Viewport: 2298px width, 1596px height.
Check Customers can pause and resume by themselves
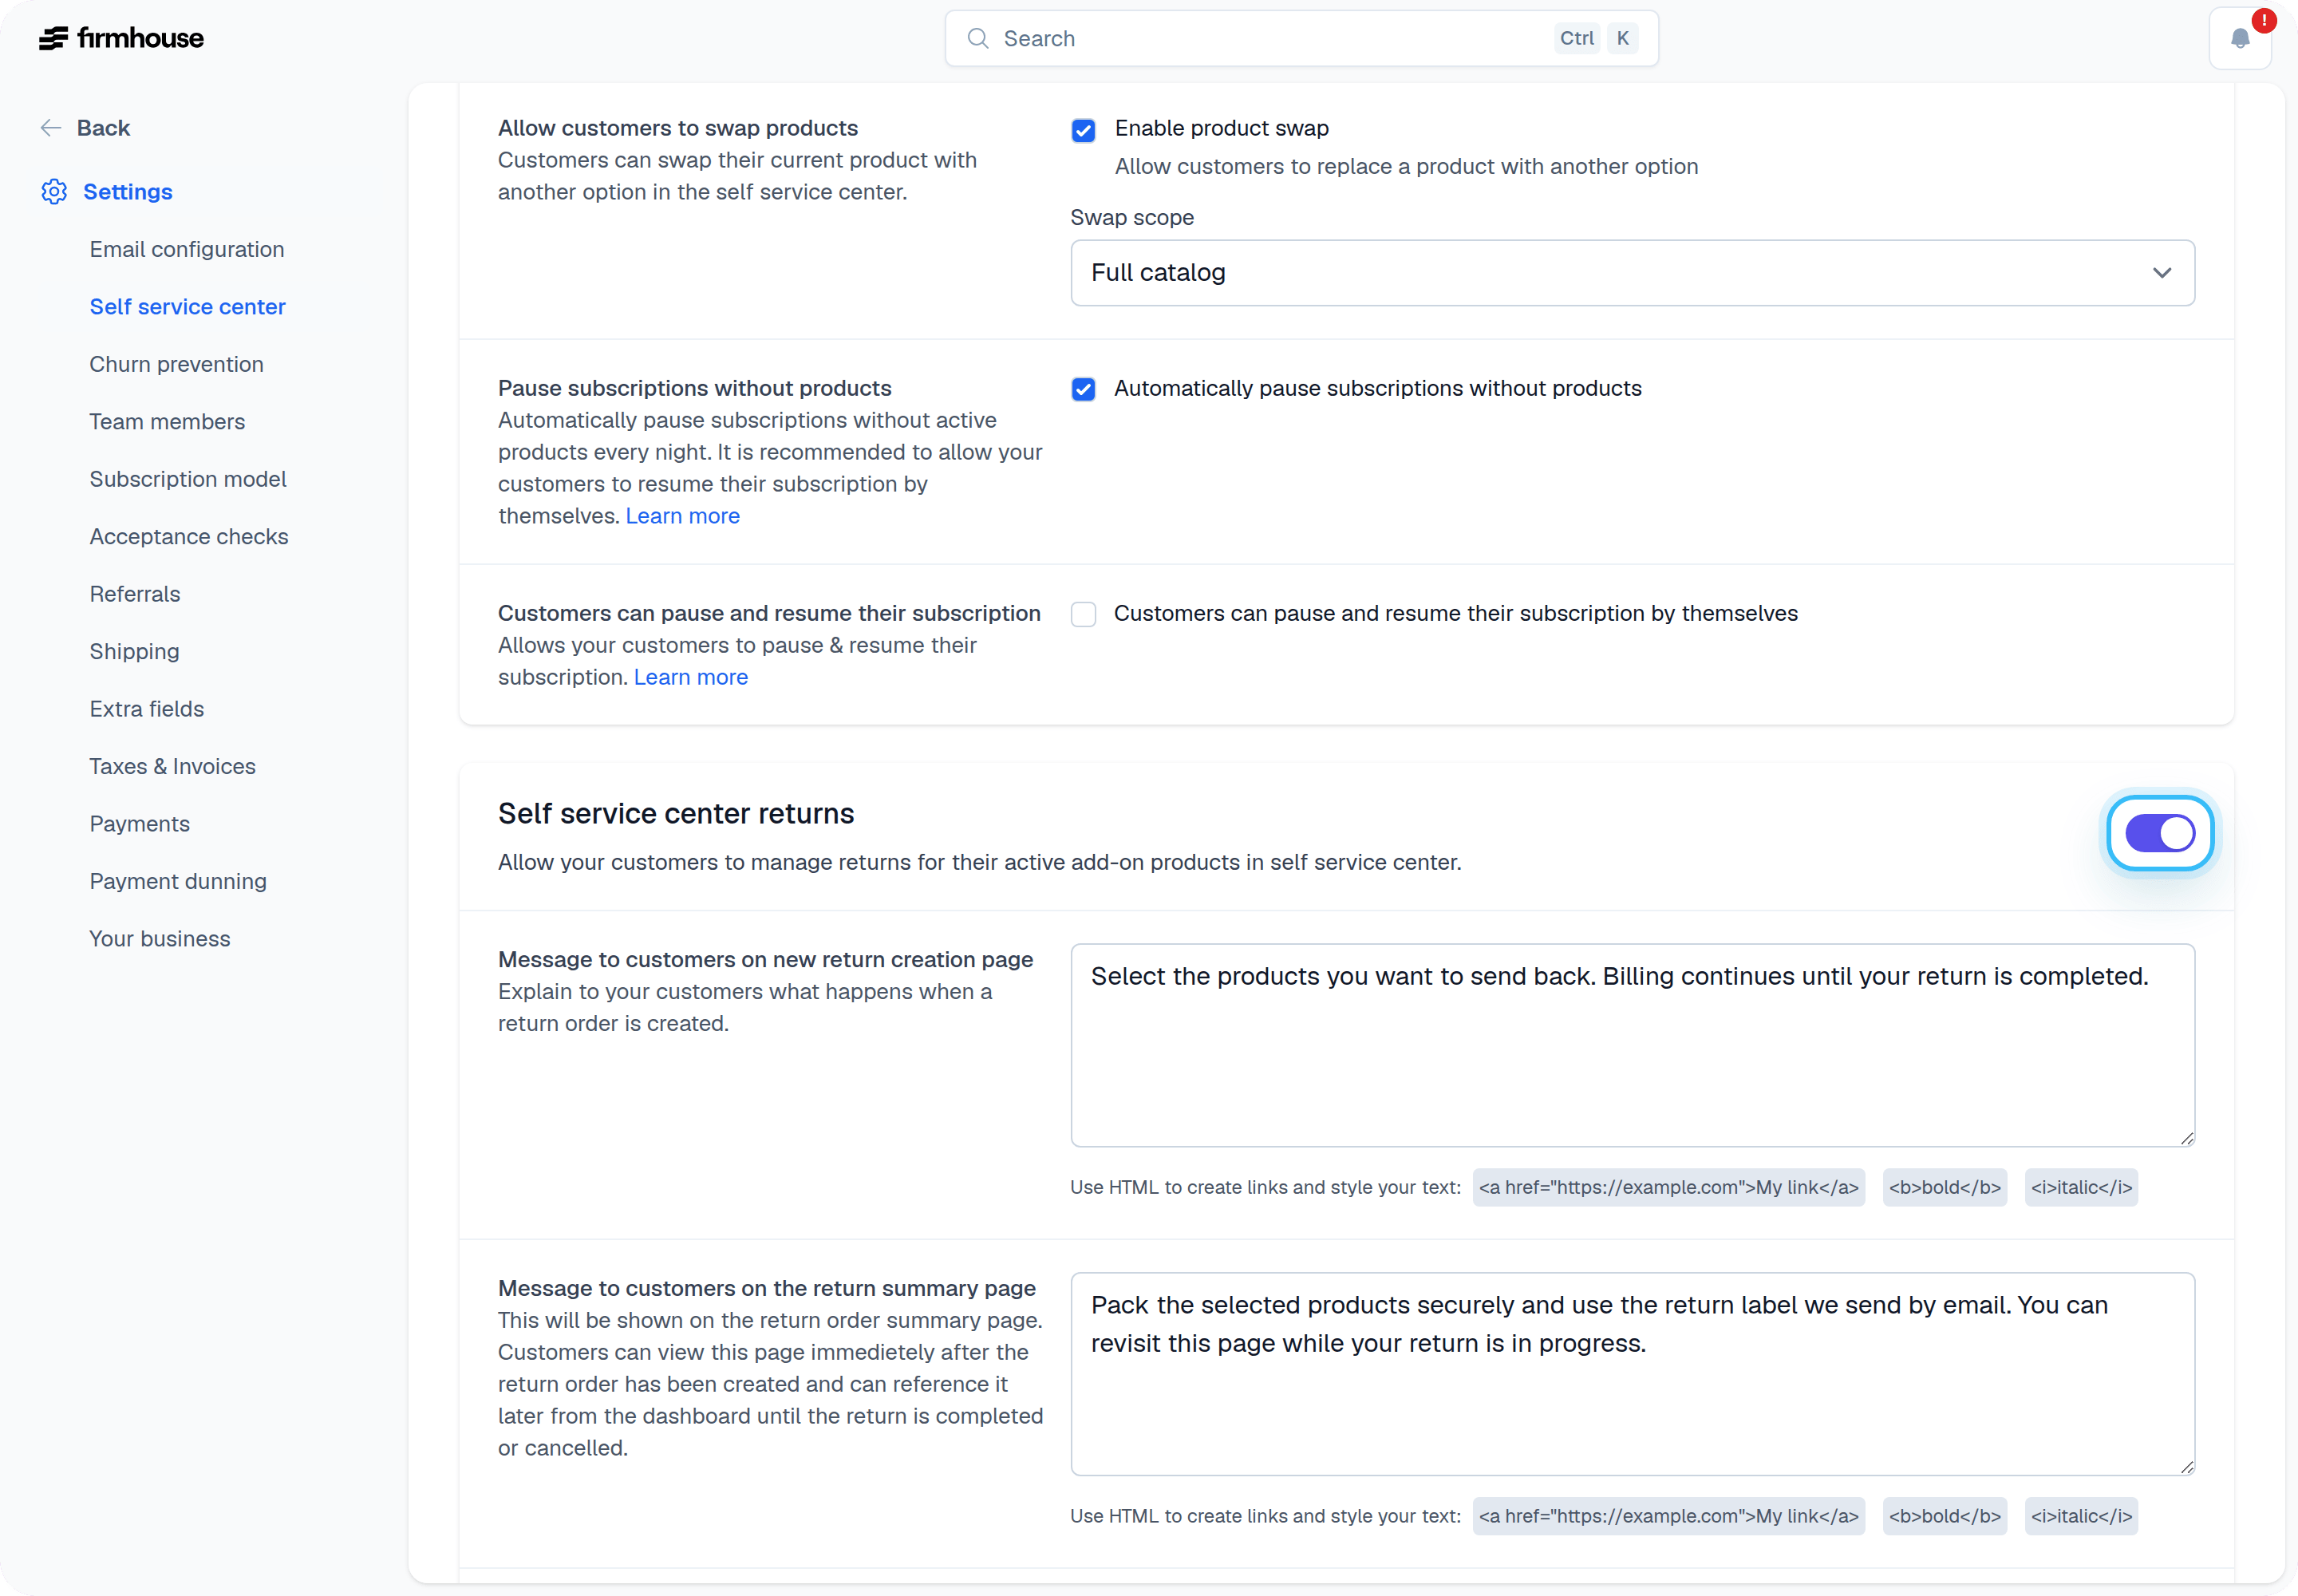click(1083, 614)
